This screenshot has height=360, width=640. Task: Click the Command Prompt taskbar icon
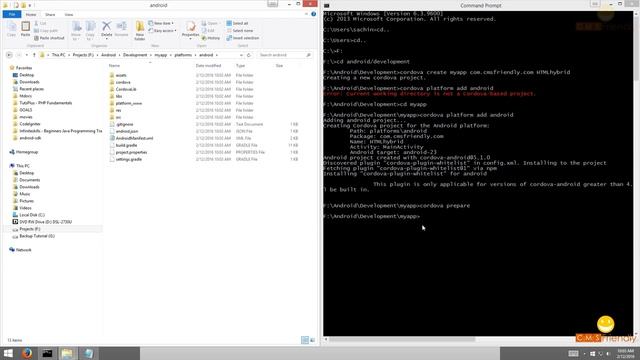(47, 353)
